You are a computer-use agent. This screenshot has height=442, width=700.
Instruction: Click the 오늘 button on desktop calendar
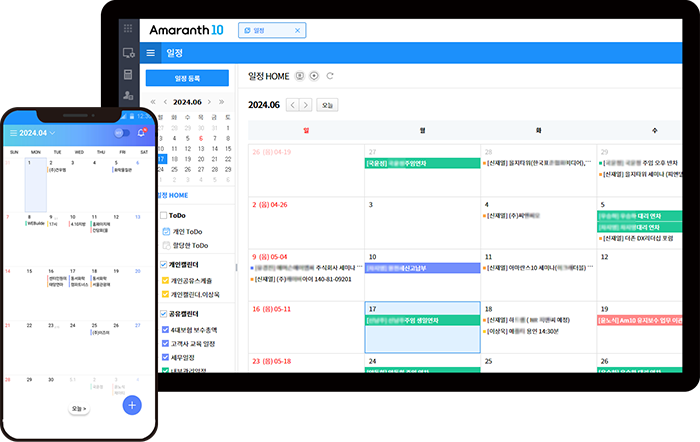click(x=327, y=105)
